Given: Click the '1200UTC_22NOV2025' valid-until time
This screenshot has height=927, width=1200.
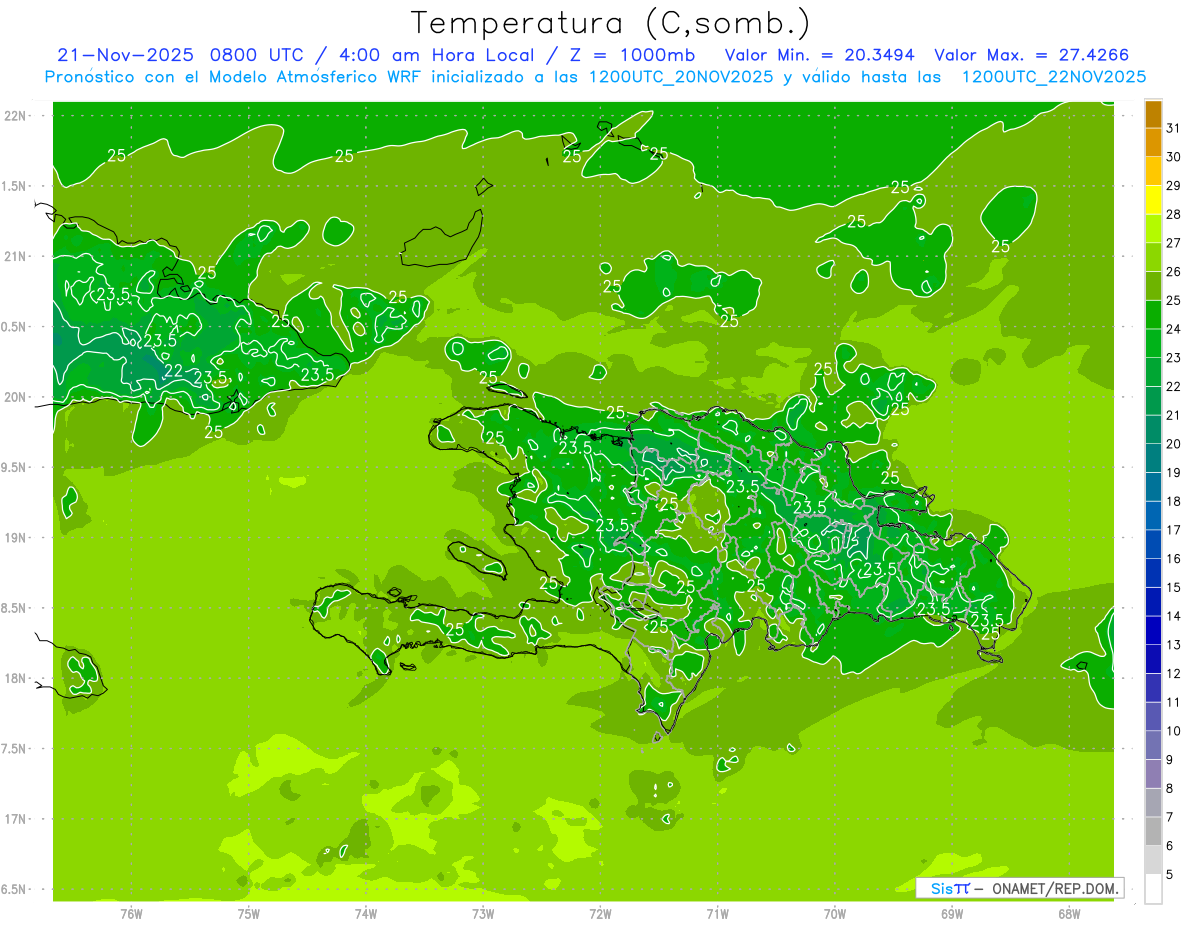Looking at the screenshot, I should coord(1053,77).
